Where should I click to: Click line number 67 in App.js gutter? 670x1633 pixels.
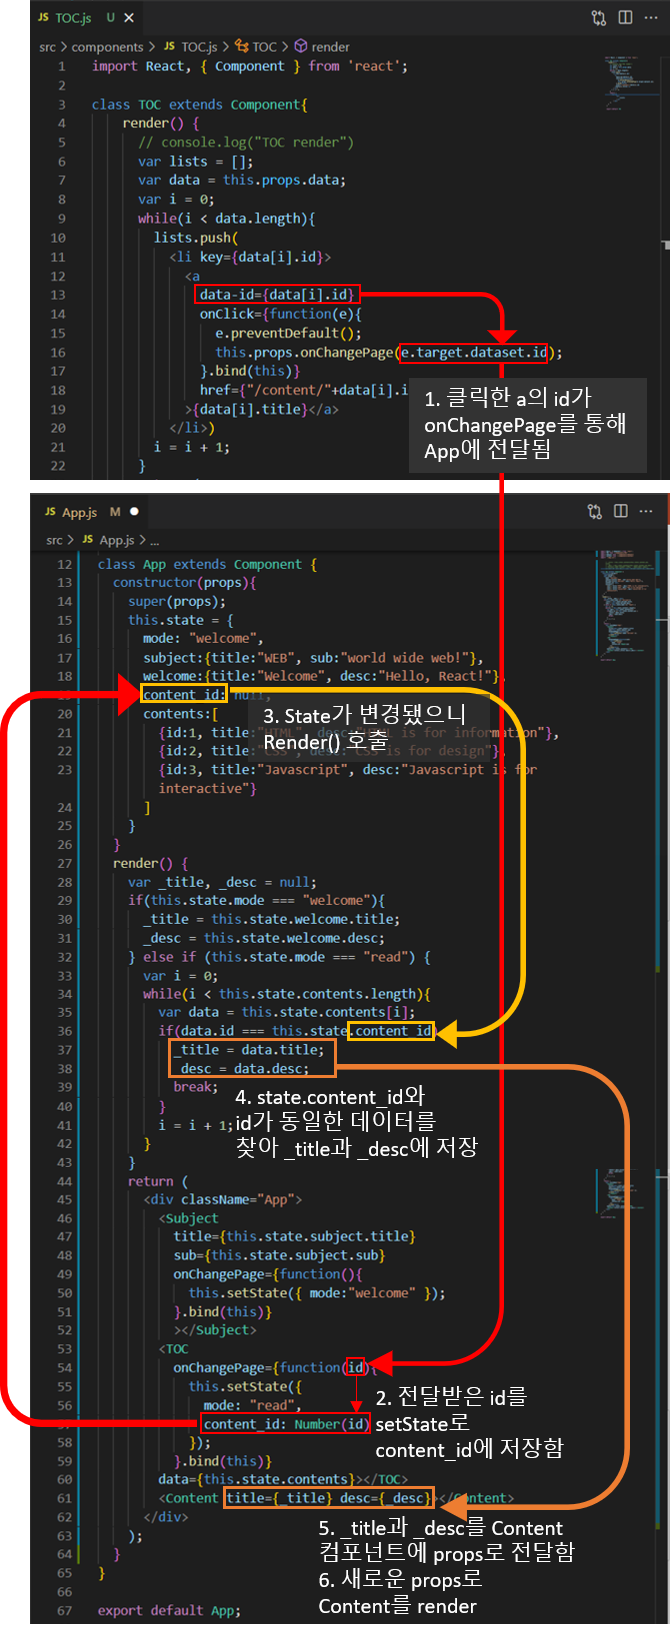pos(64,1610)
